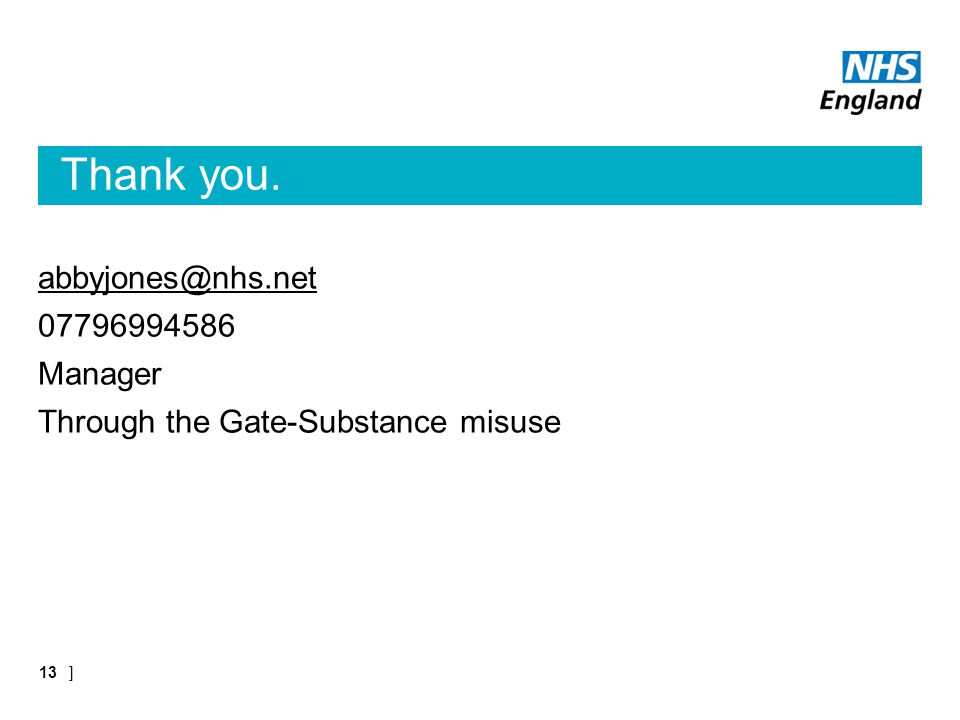
Task: Click the Through the Gate-Substance misuse line
Action: pyautogui.click(x=299, y=422)
